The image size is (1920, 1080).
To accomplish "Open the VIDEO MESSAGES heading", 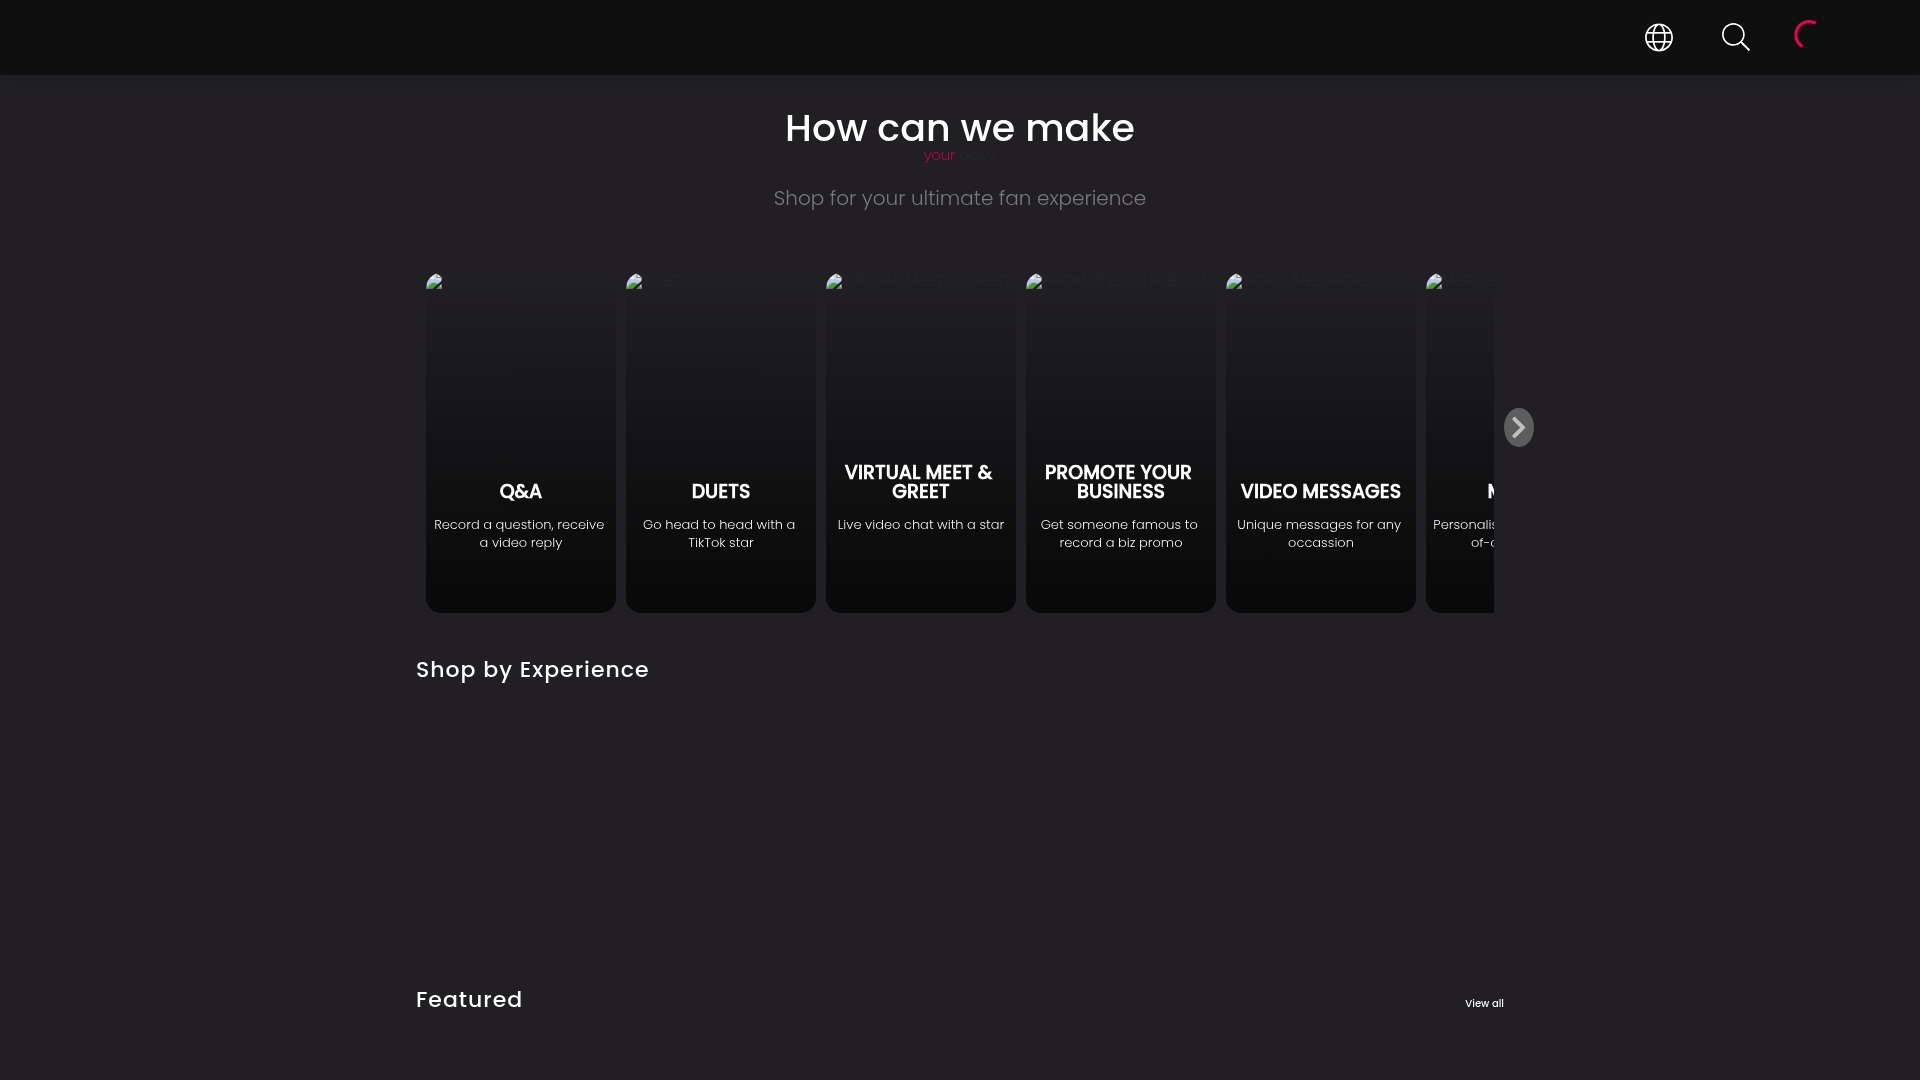I will [1320, 492].
